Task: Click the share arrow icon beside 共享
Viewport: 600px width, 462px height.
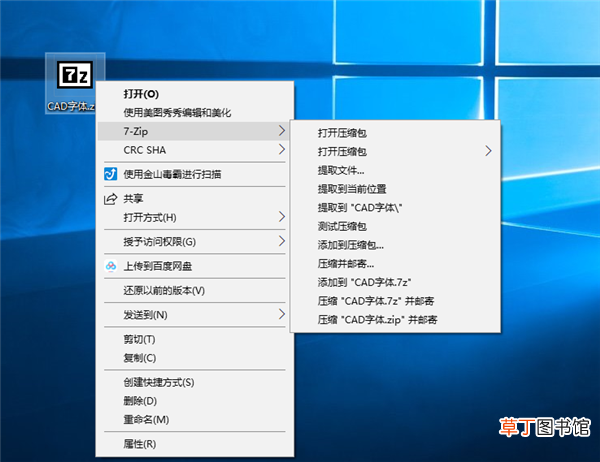Action: click(x=111, y=199)
